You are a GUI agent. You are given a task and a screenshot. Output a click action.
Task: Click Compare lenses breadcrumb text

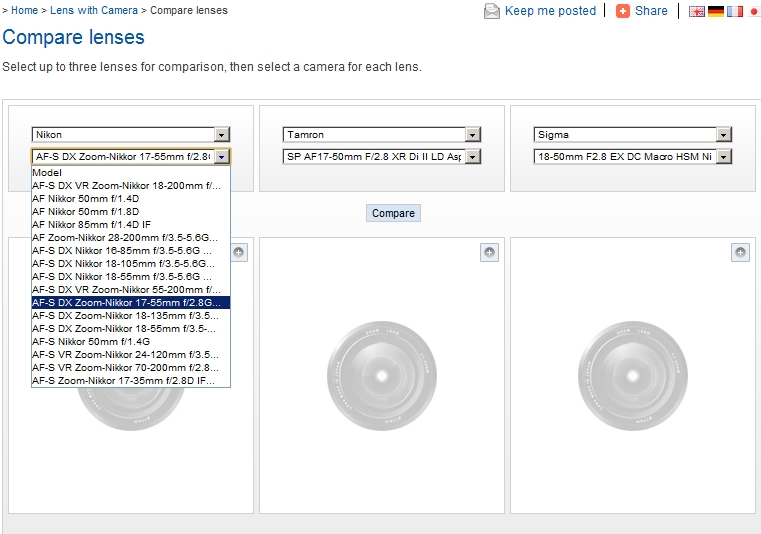(x=189, y=10)
